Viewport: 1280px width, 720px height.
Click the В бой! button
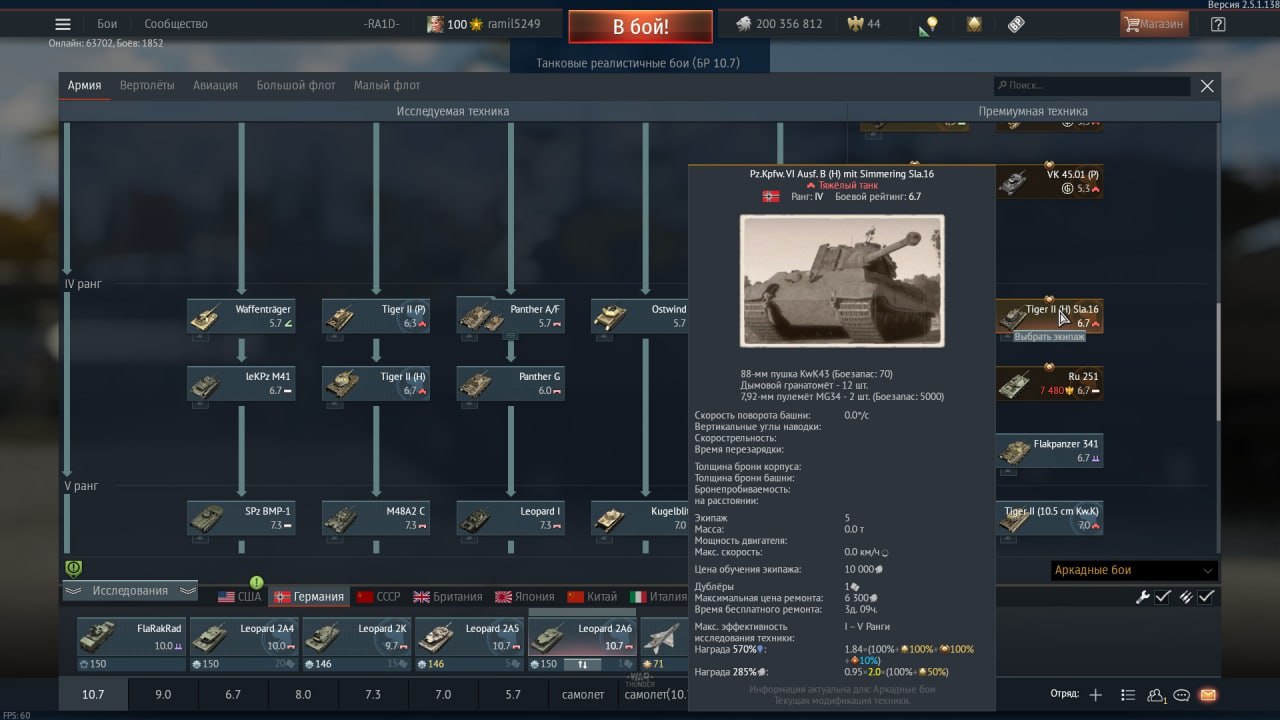click(640, 27)
